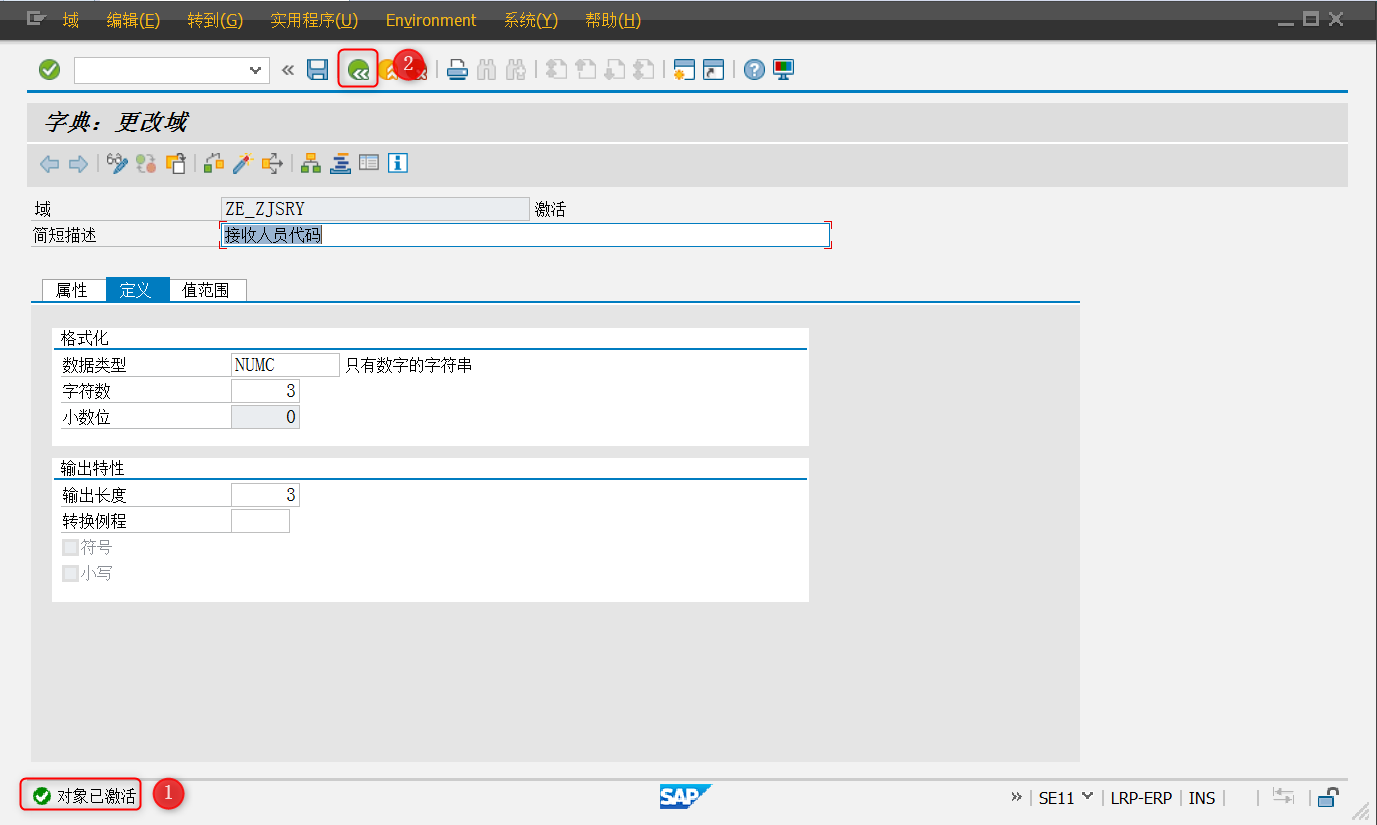Open Help with the question mark icon
Screen dimensions: 1377x825
click(753, 69)
